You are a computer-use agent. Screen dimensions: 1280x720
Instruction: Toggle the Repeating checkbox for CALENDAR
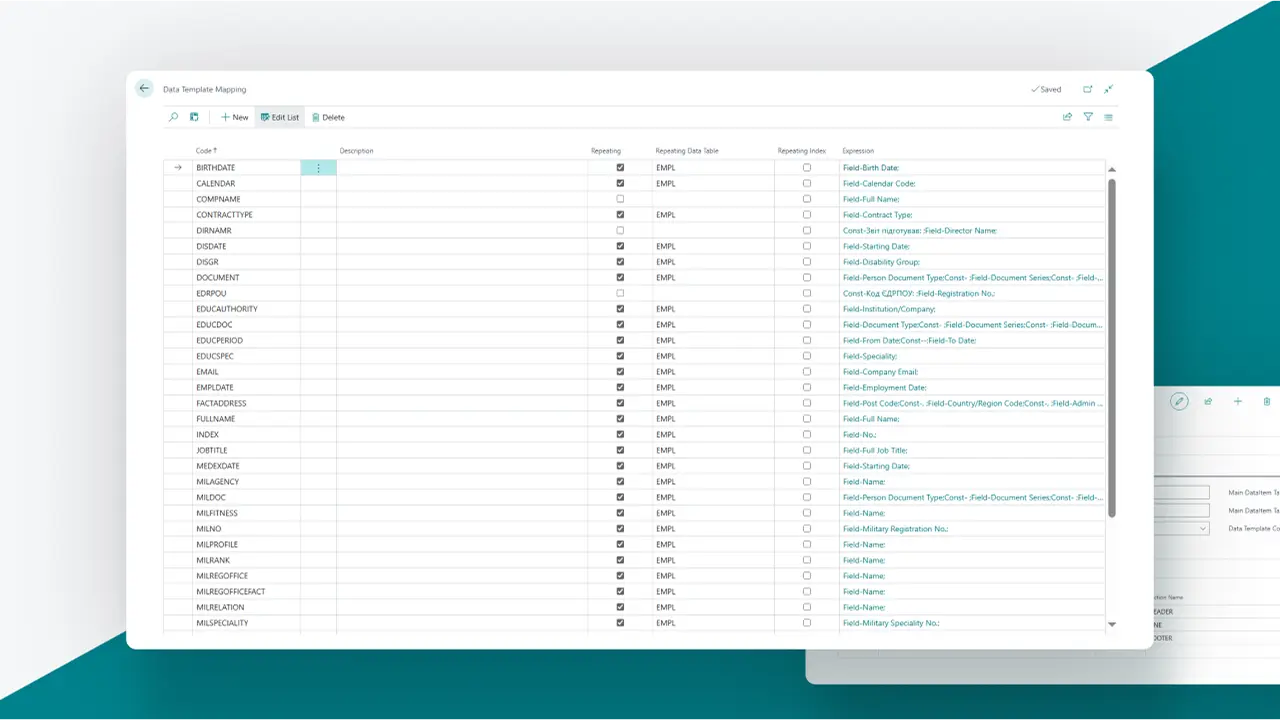(620, 183)
